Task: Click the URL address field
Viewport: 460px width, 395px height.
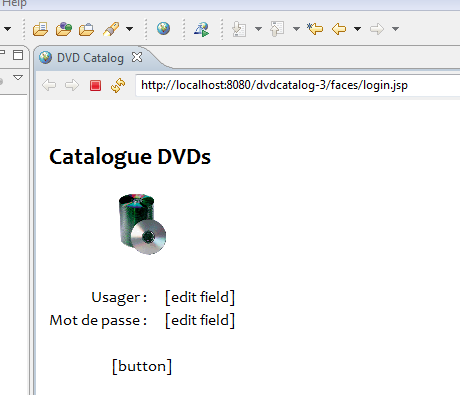Action: point(298,85)
